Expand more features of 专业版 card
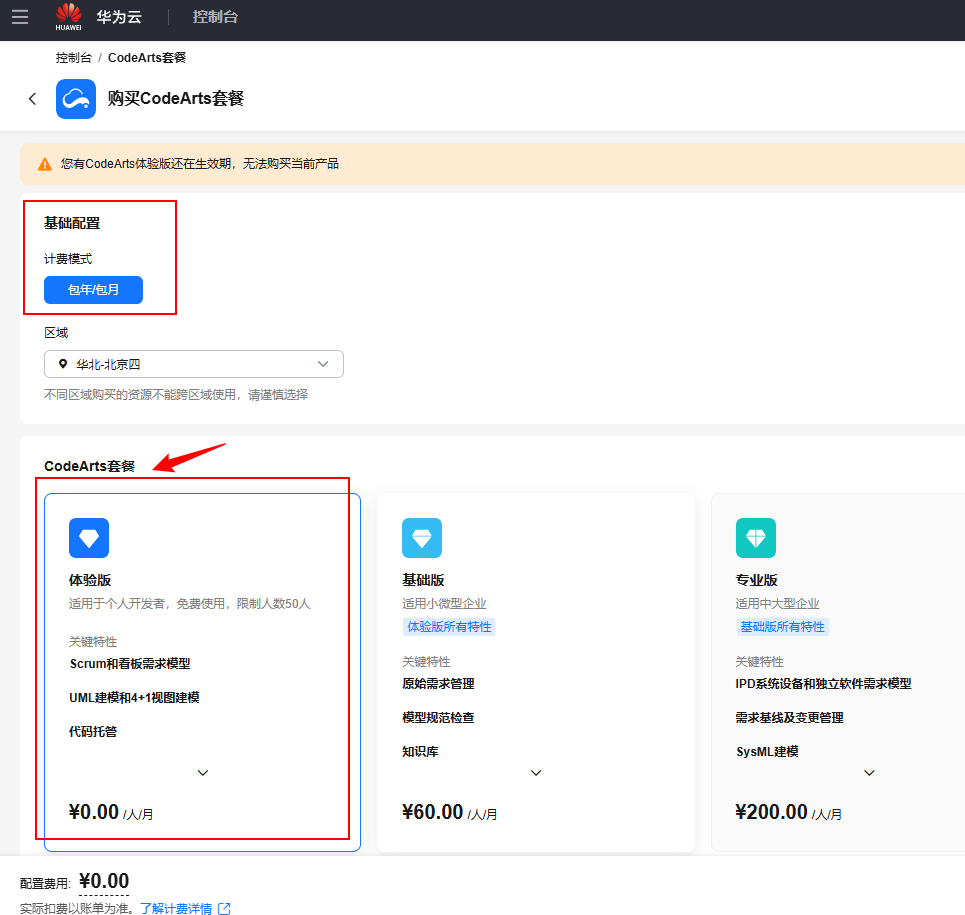Viewport: 965px width, 915px height. point(869,773)
